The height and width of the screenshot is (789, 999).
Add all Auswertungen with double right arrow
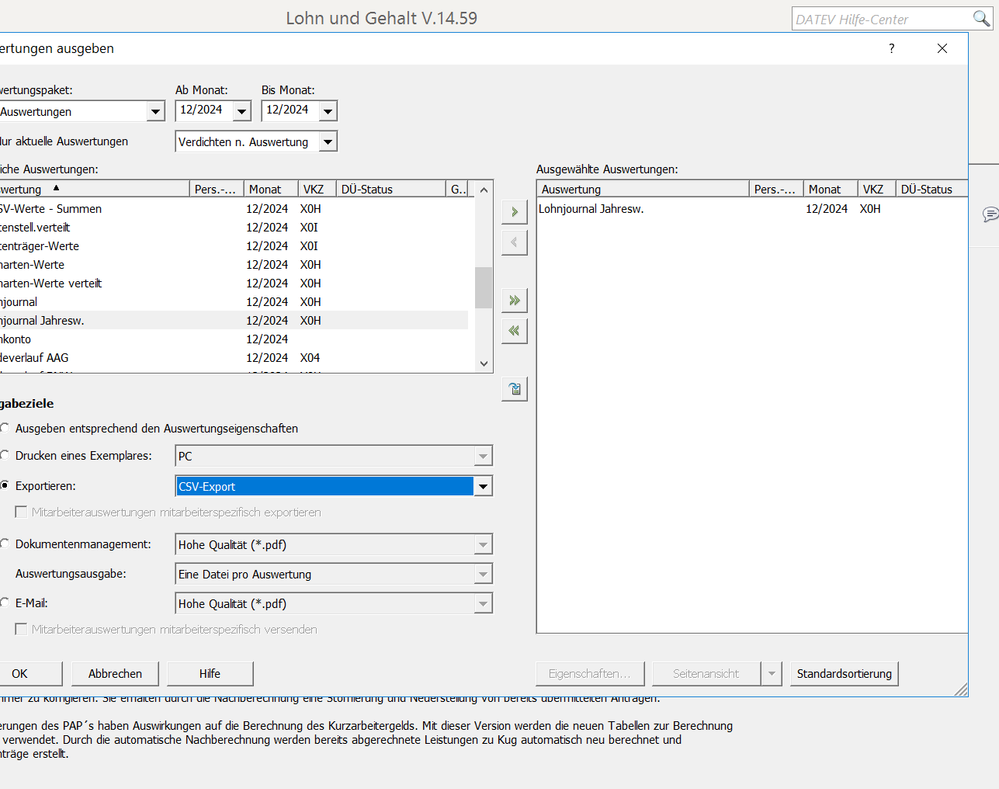pyautogui.click(x=514, y=300)
